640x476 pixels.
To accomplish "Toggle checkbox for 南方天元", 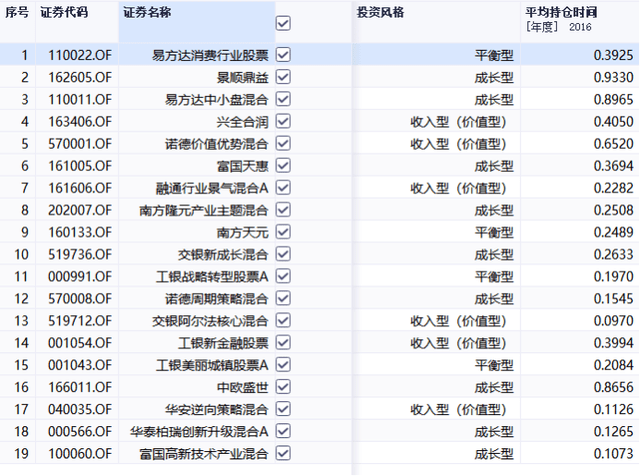I will (283, 232).
